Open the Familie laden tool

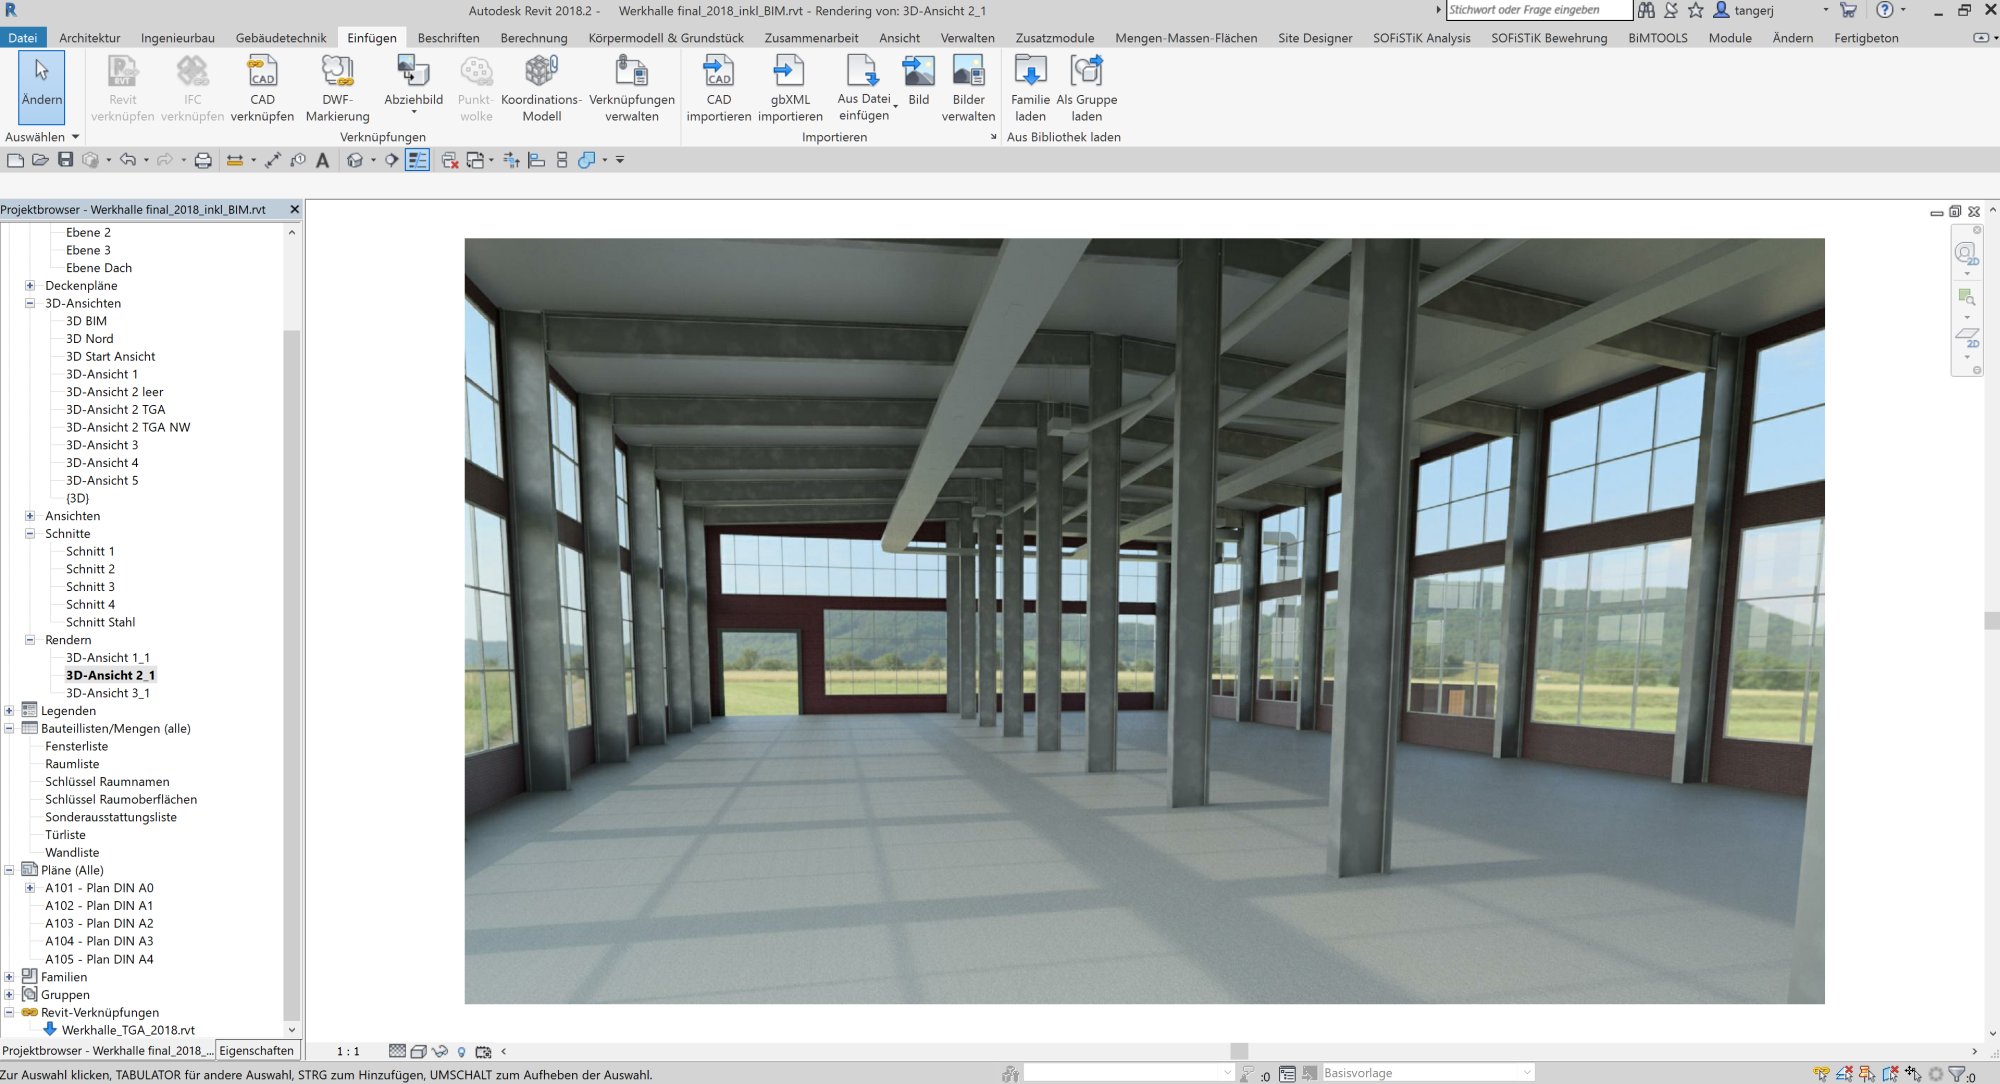pyautogui.click(x=1030, y=87)
